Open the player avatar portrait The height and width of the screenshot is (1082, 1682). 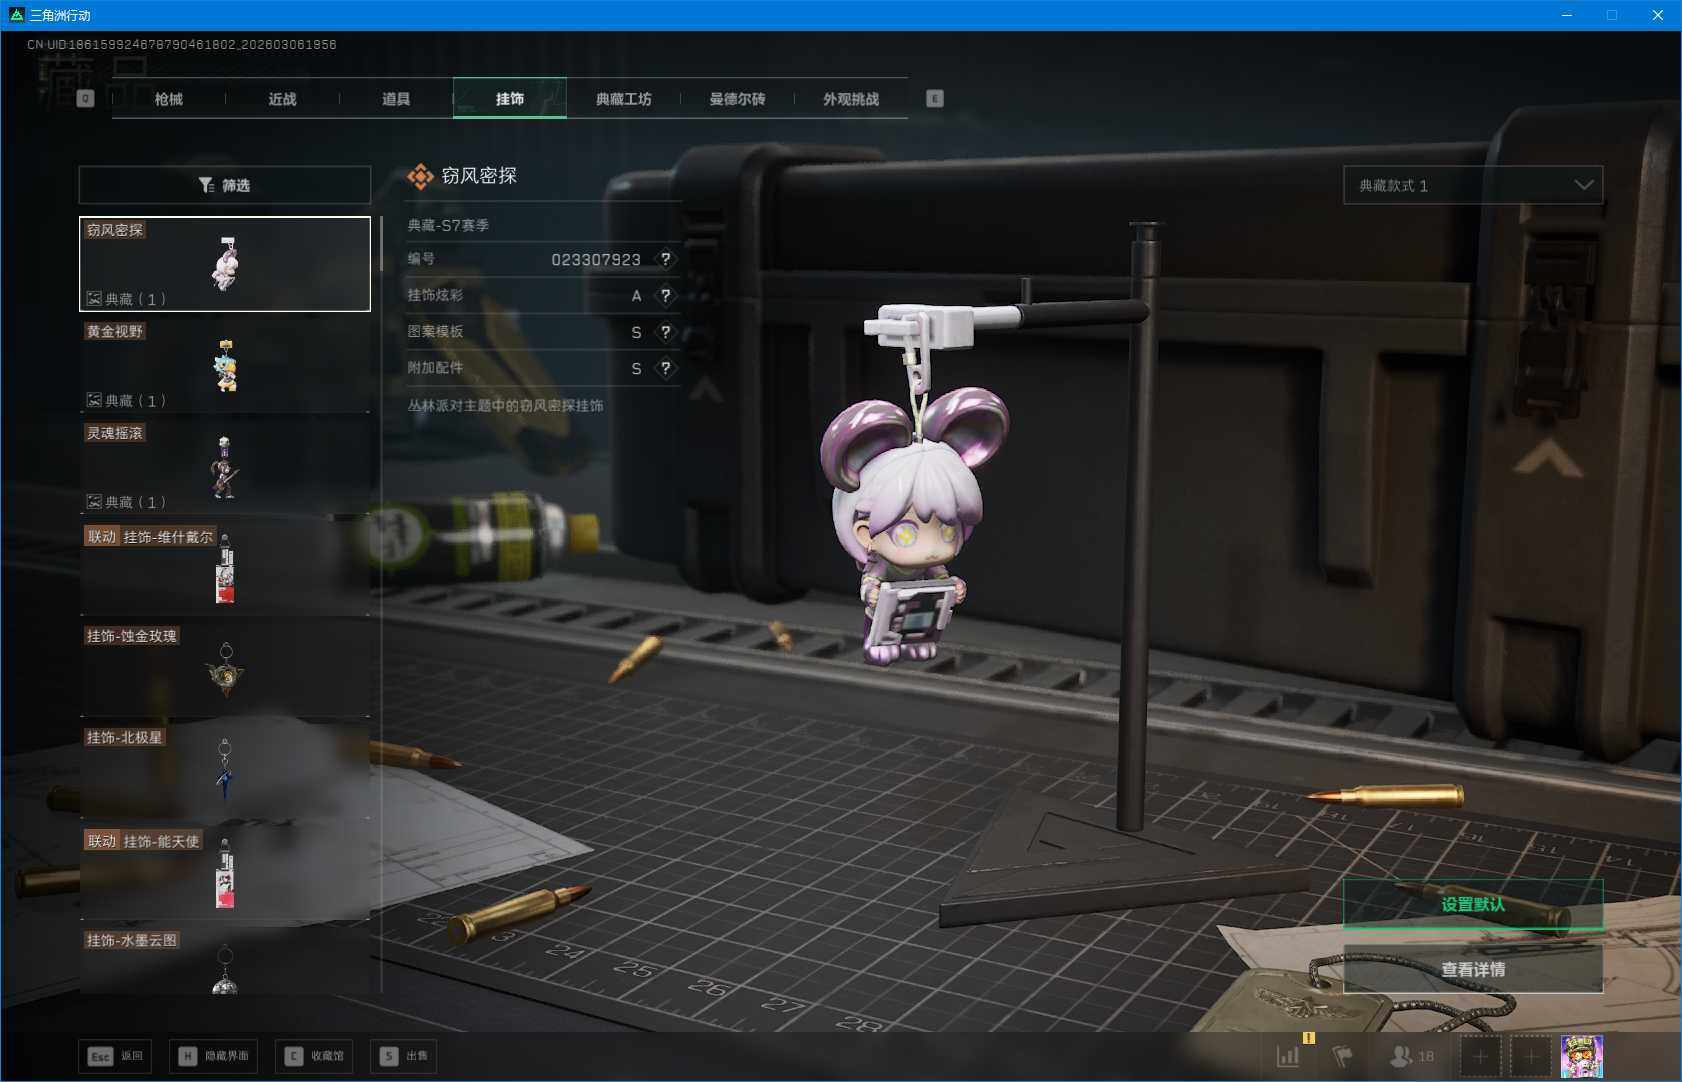[1582, 1057]
